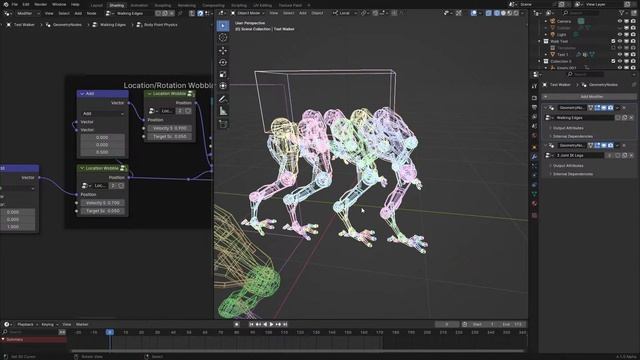Select the Add Cube tool

(222, 124)
